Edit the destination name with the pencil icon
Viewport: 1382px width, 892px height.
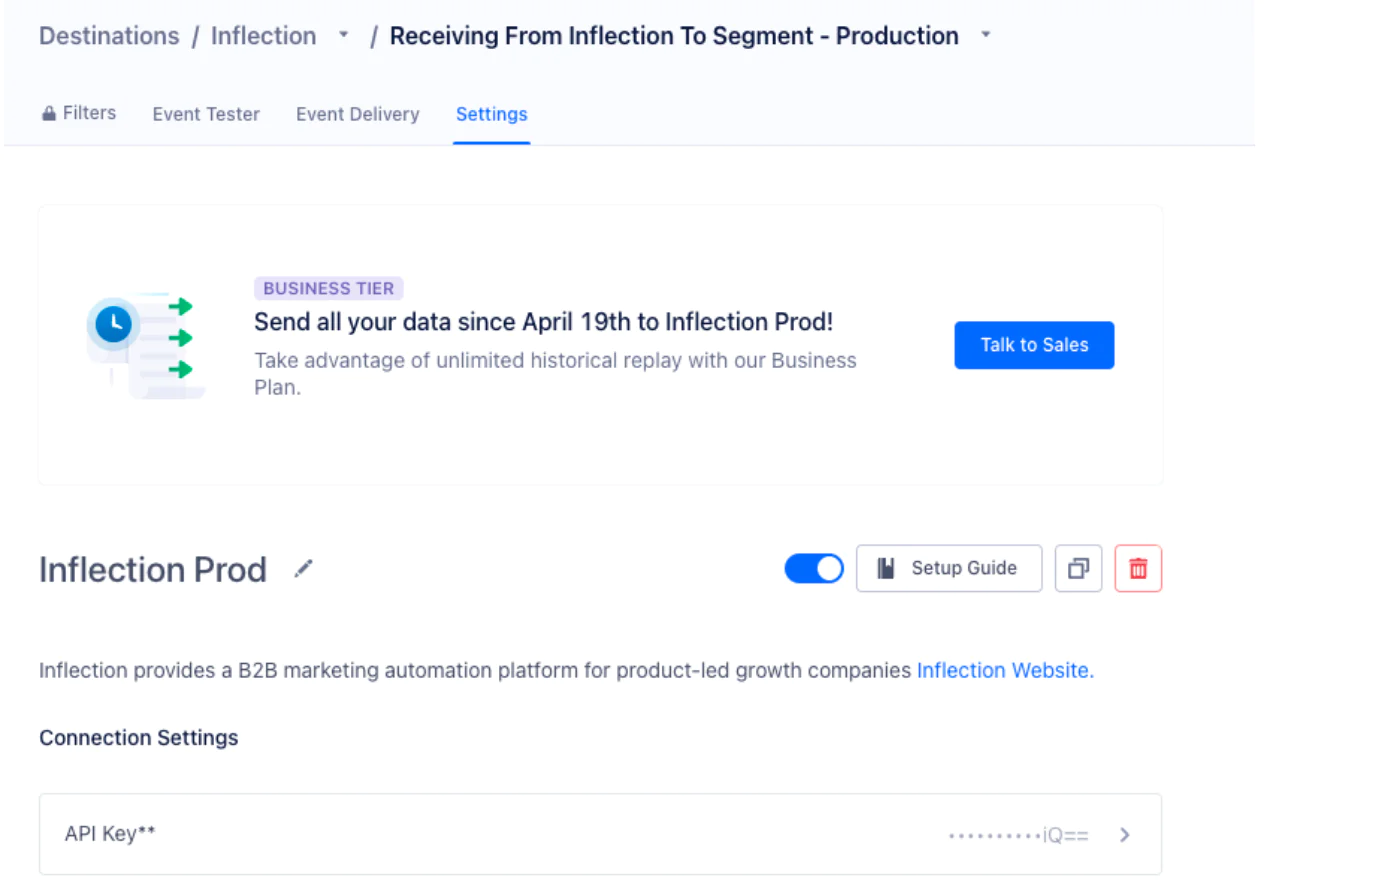point(303,568)
